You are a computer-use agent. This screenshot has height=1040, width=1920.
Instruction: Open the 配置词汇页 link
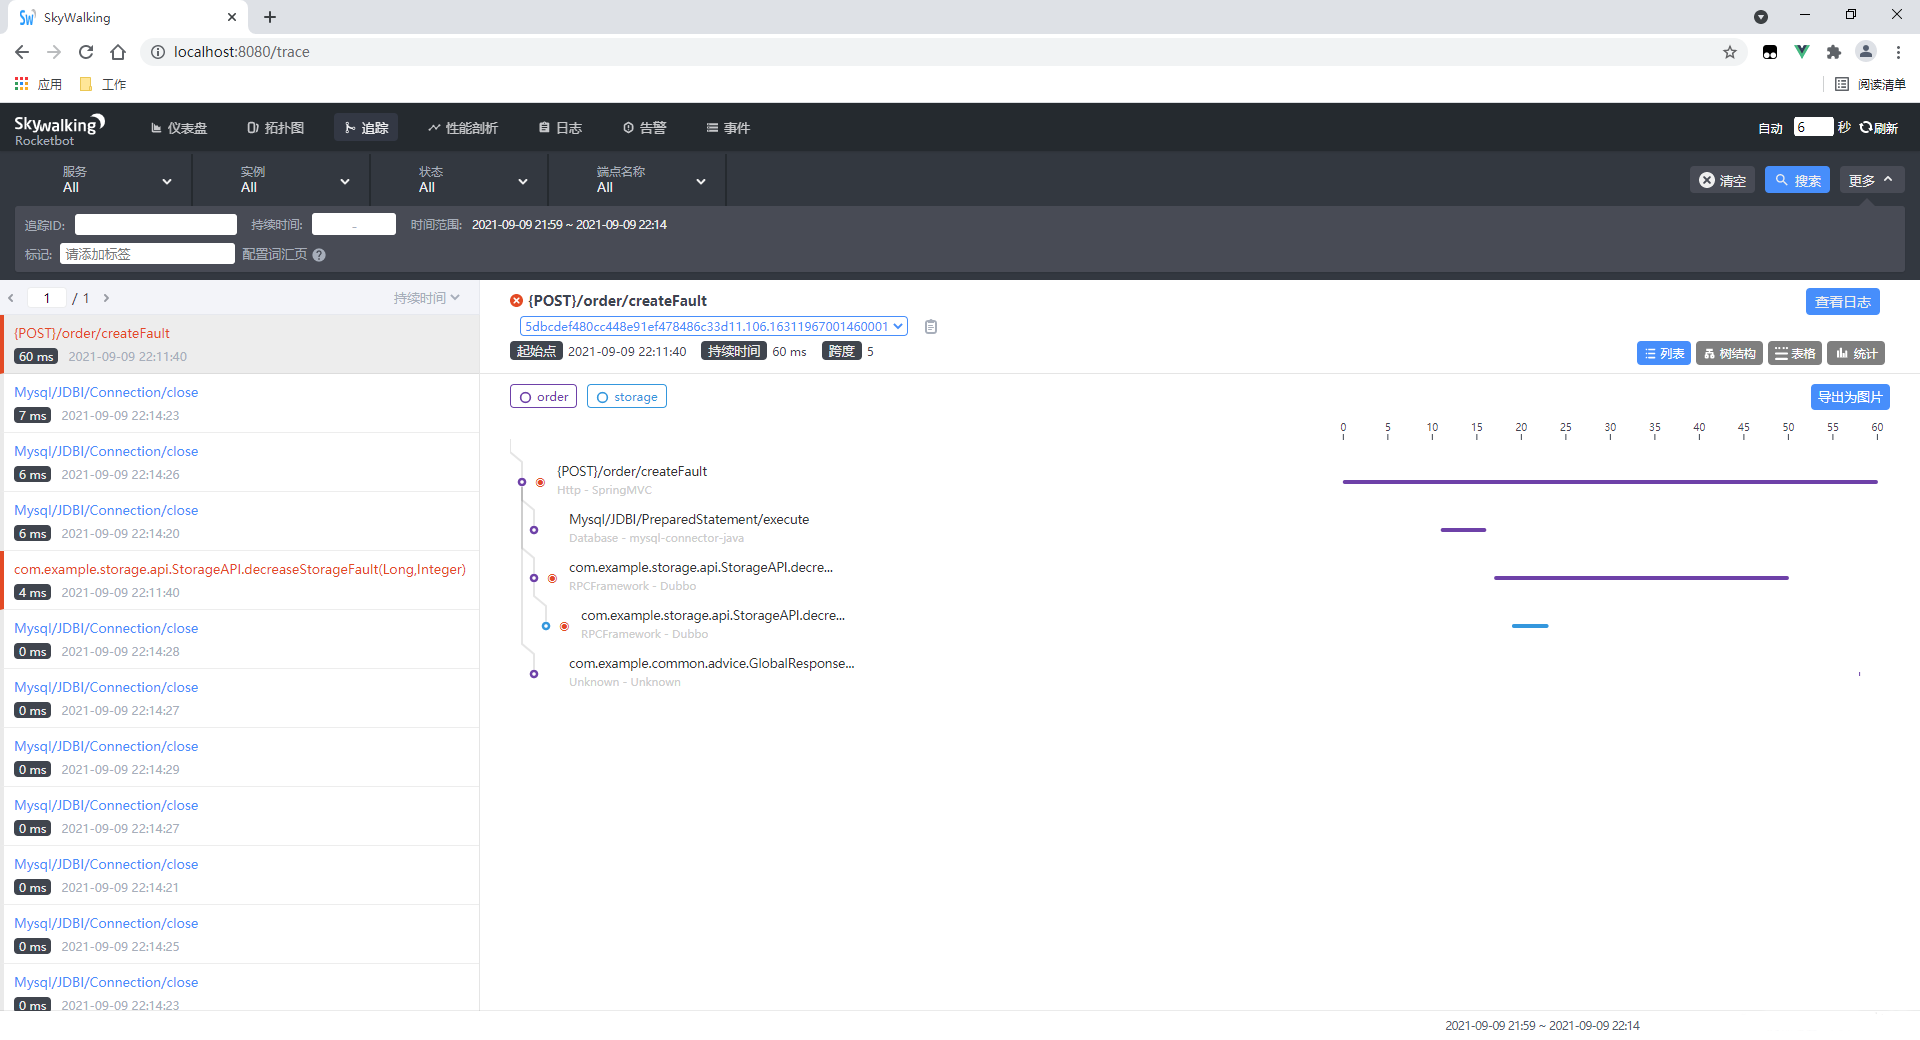275,255
